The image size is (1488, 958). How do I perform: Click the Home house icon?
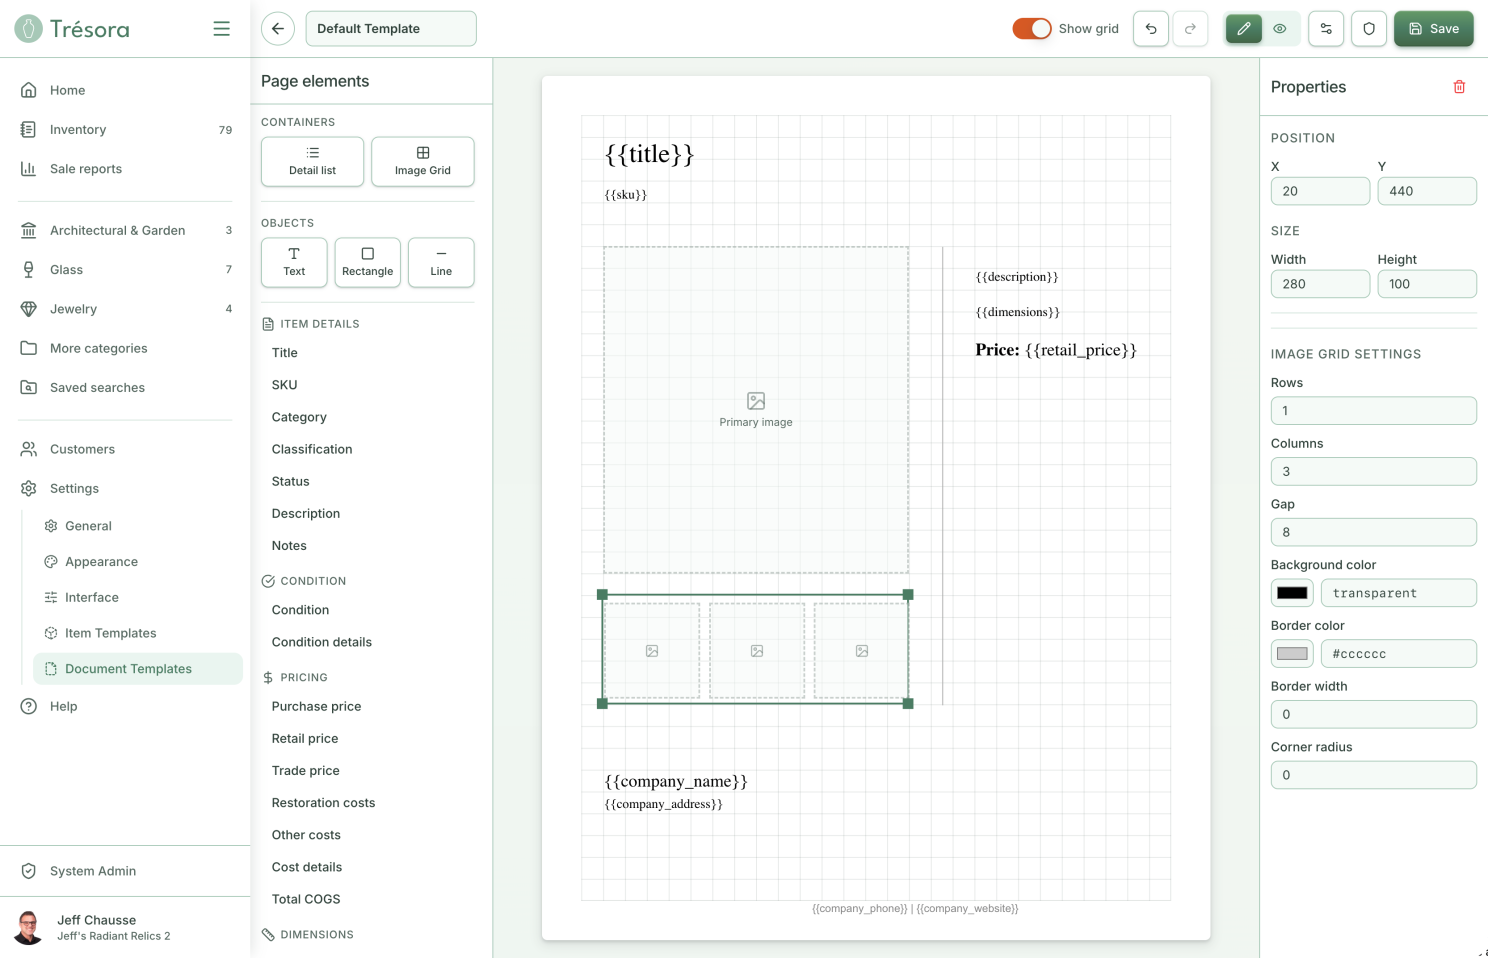28,90
